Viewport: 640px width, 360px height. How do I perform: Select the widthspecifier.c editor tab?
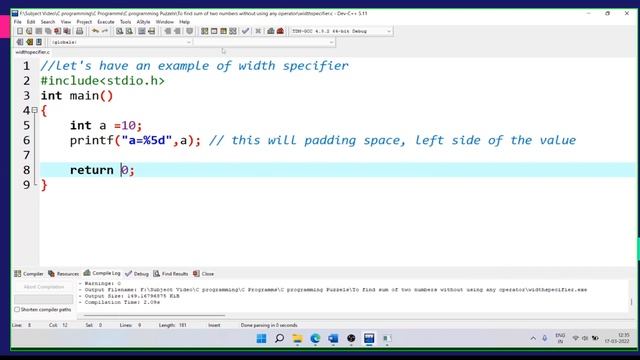point(33,52)
